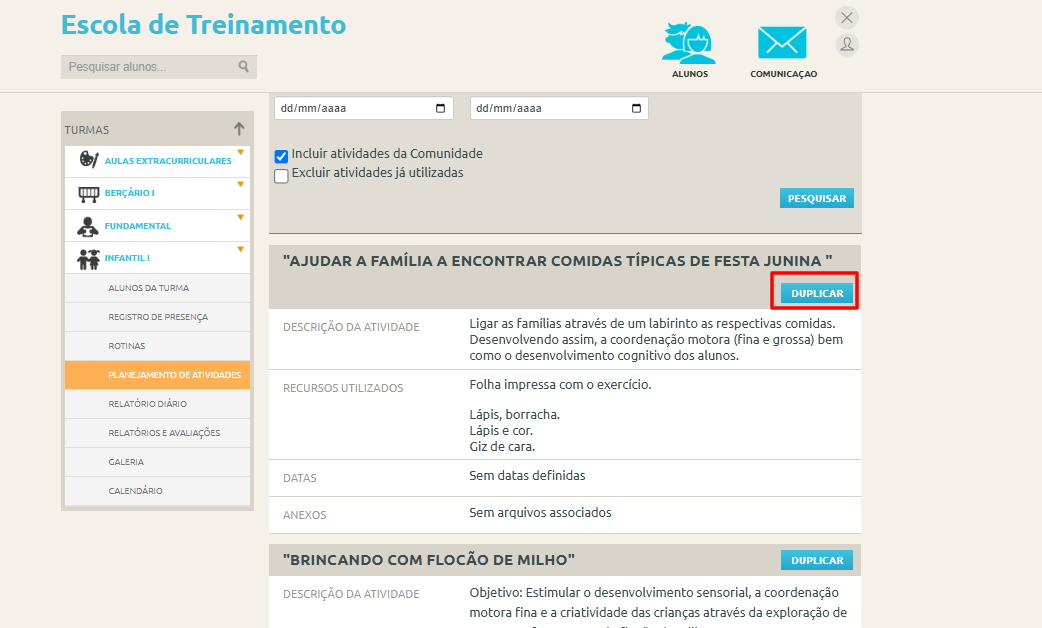
Task: Open calendar picker in first date field
Action: point(441,108)
